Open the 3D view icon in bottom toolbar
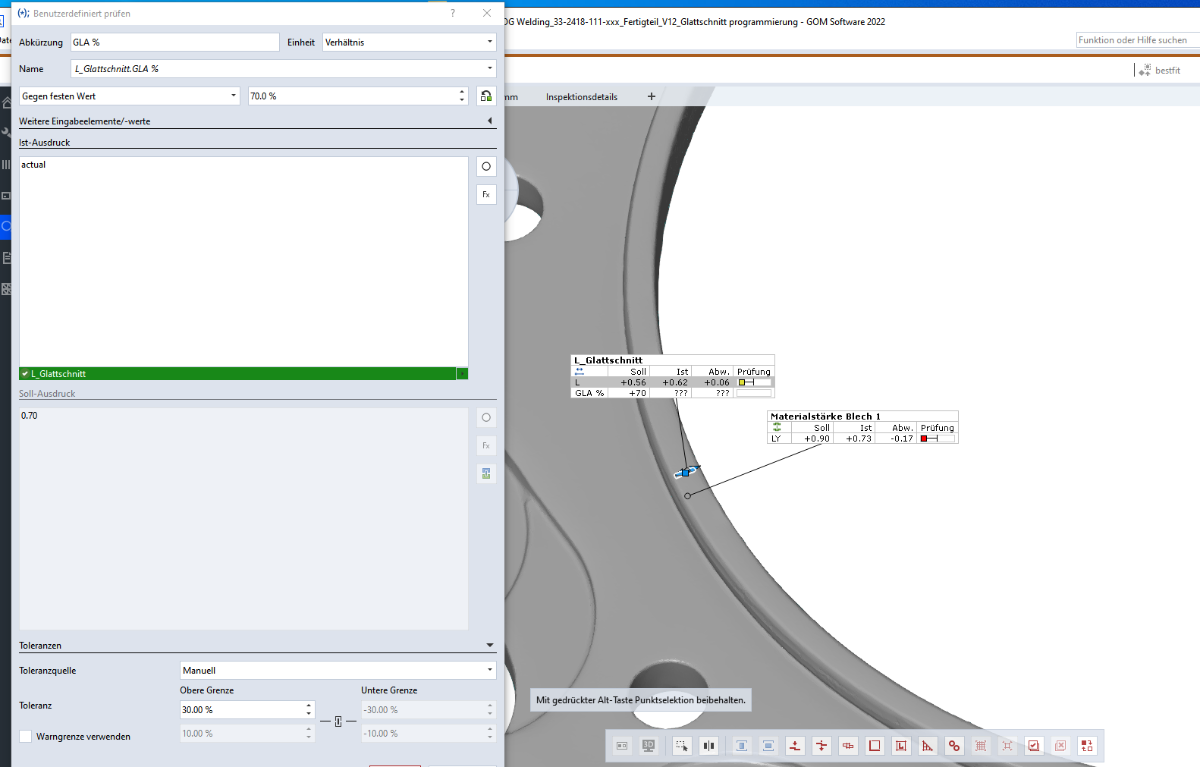The image size is (1200, 767). pos(648,745)
